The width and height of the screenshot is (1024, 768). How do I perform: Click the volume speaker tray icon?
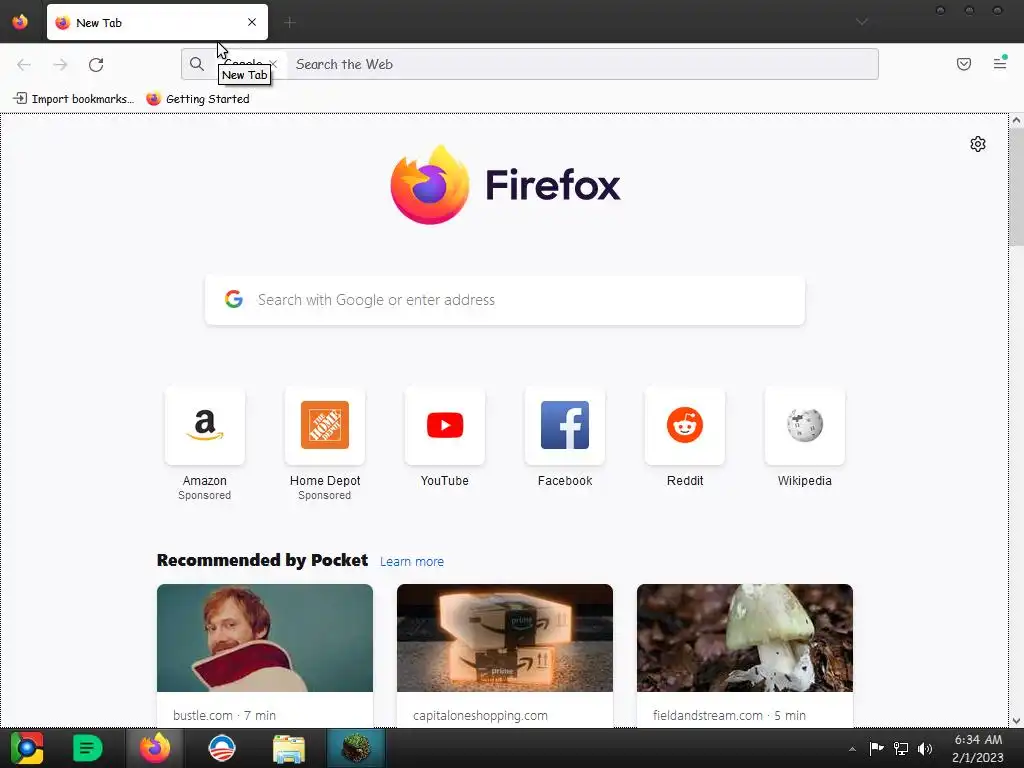[925, 748]
